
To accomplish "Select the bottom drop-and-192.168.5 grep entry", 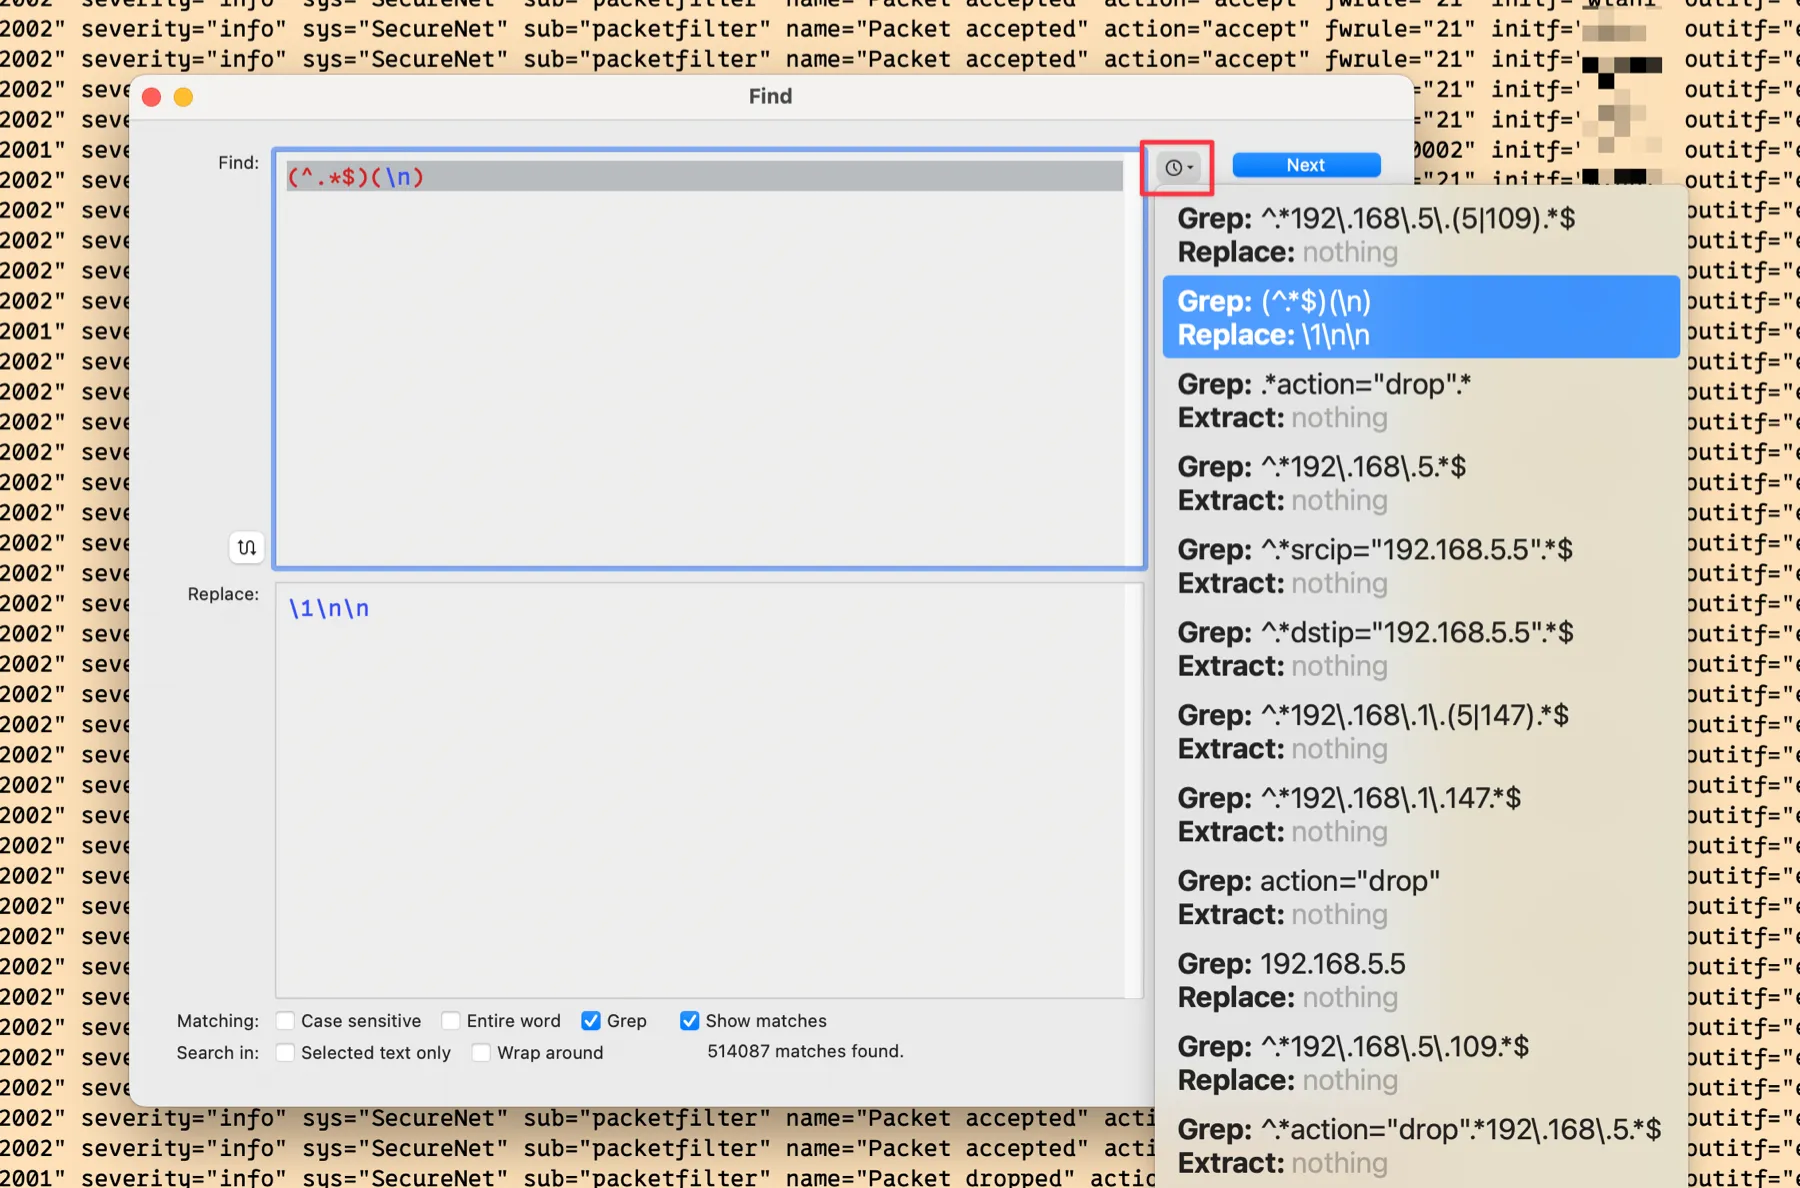I will point(1420,1145).
